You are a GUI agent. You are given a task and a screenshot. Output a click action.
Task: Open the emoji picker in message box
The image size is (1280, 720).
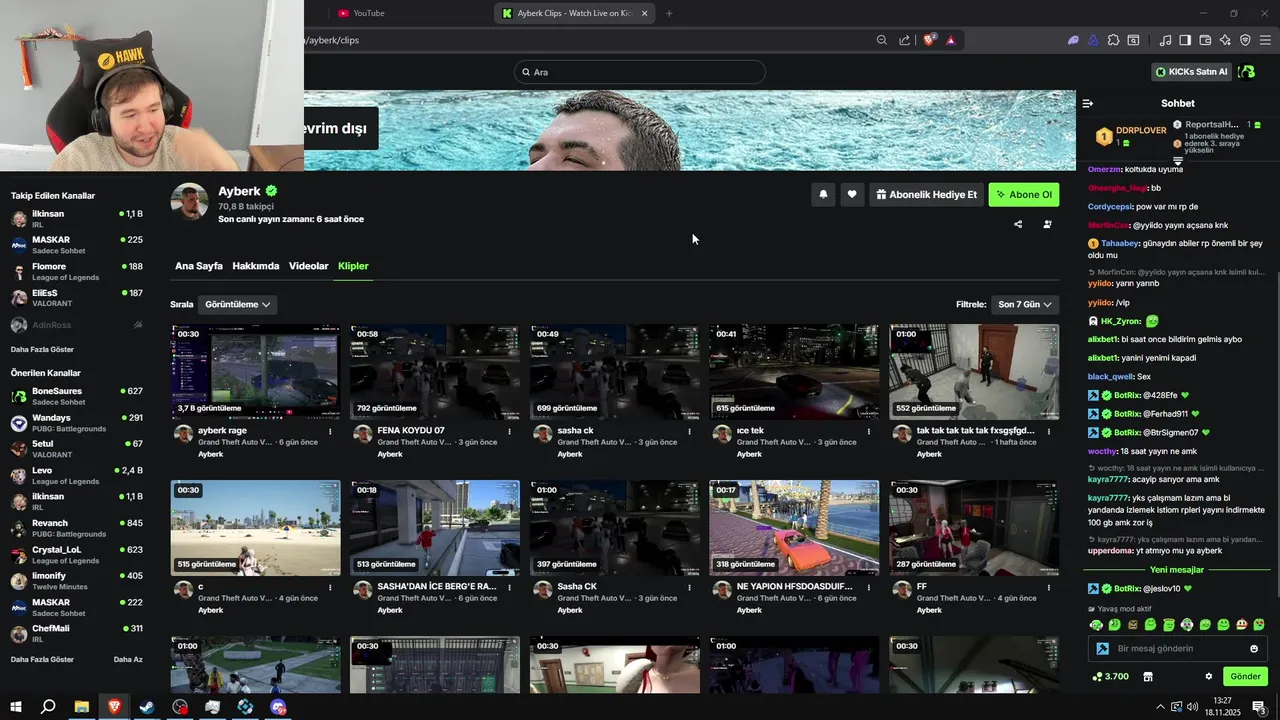pyautogui.click(x=1254, y=649)
